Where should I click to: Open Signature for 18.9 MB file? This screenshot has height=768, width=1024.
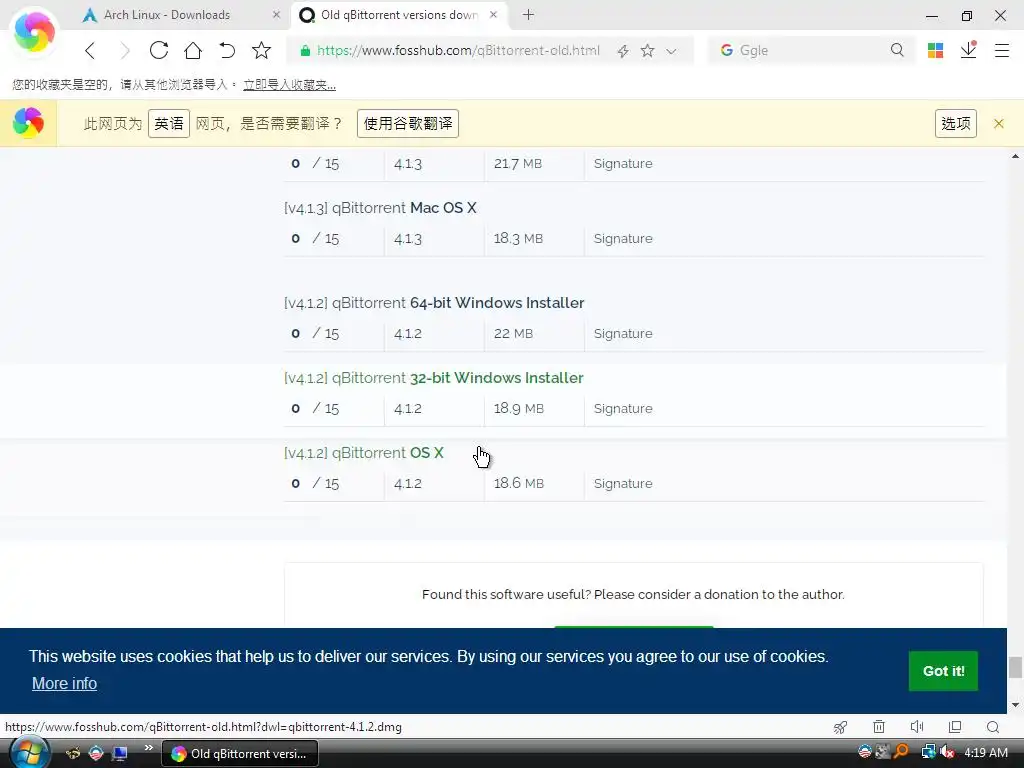[x=623, y=409]
